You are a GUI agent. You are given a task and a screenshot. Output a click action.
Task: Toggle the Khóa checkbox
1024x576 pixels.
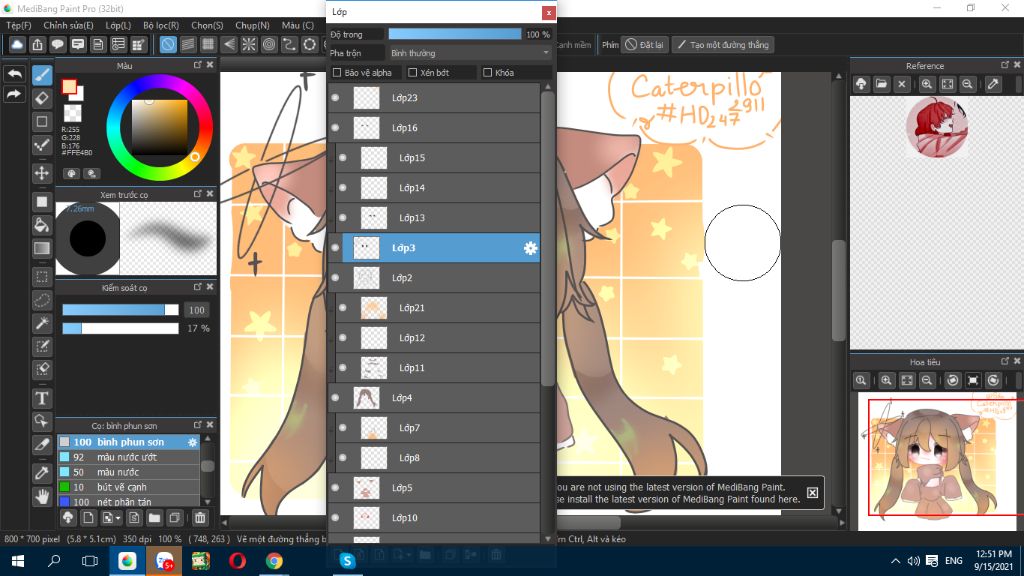pyautogui.click(x=487, y=72)
